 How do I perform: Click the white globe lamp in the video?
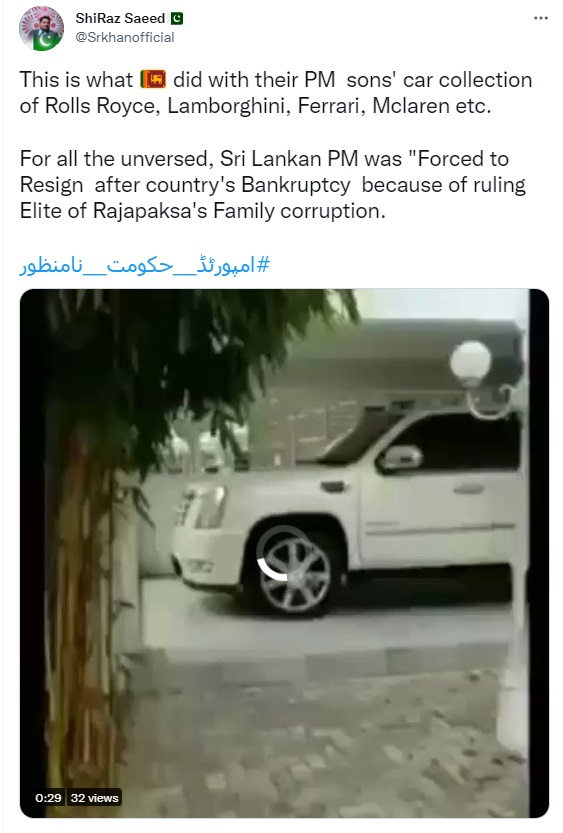471,361
